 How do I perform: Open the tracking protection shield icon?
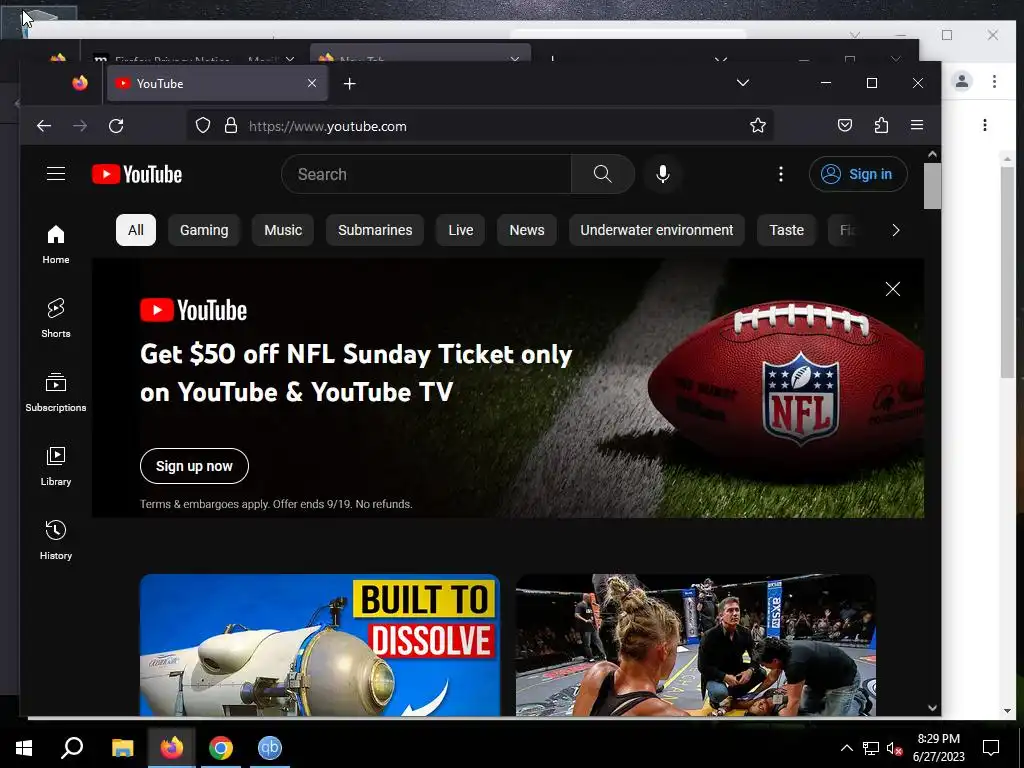pos(203,125)
